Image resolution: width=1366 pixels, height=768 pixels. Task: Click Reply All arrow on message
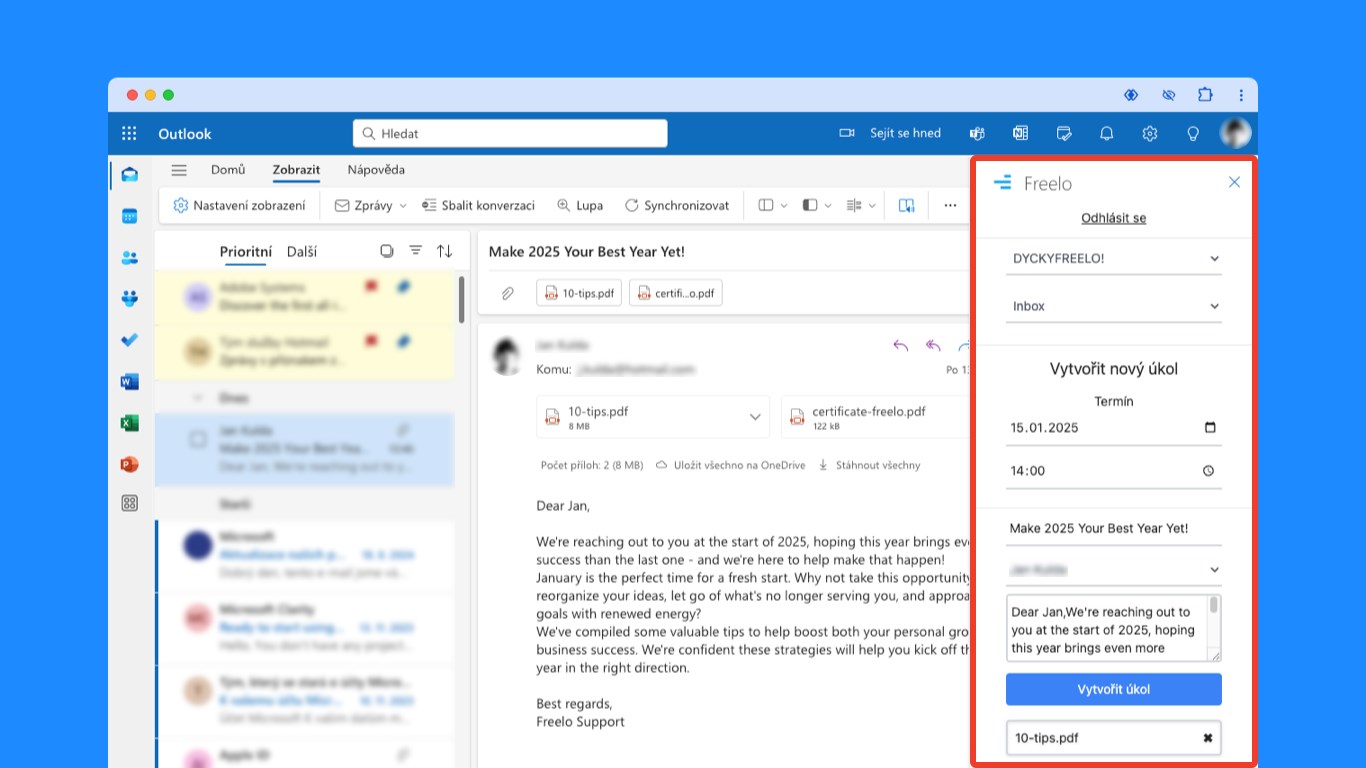pyautogui.click(x=933, y=346)
